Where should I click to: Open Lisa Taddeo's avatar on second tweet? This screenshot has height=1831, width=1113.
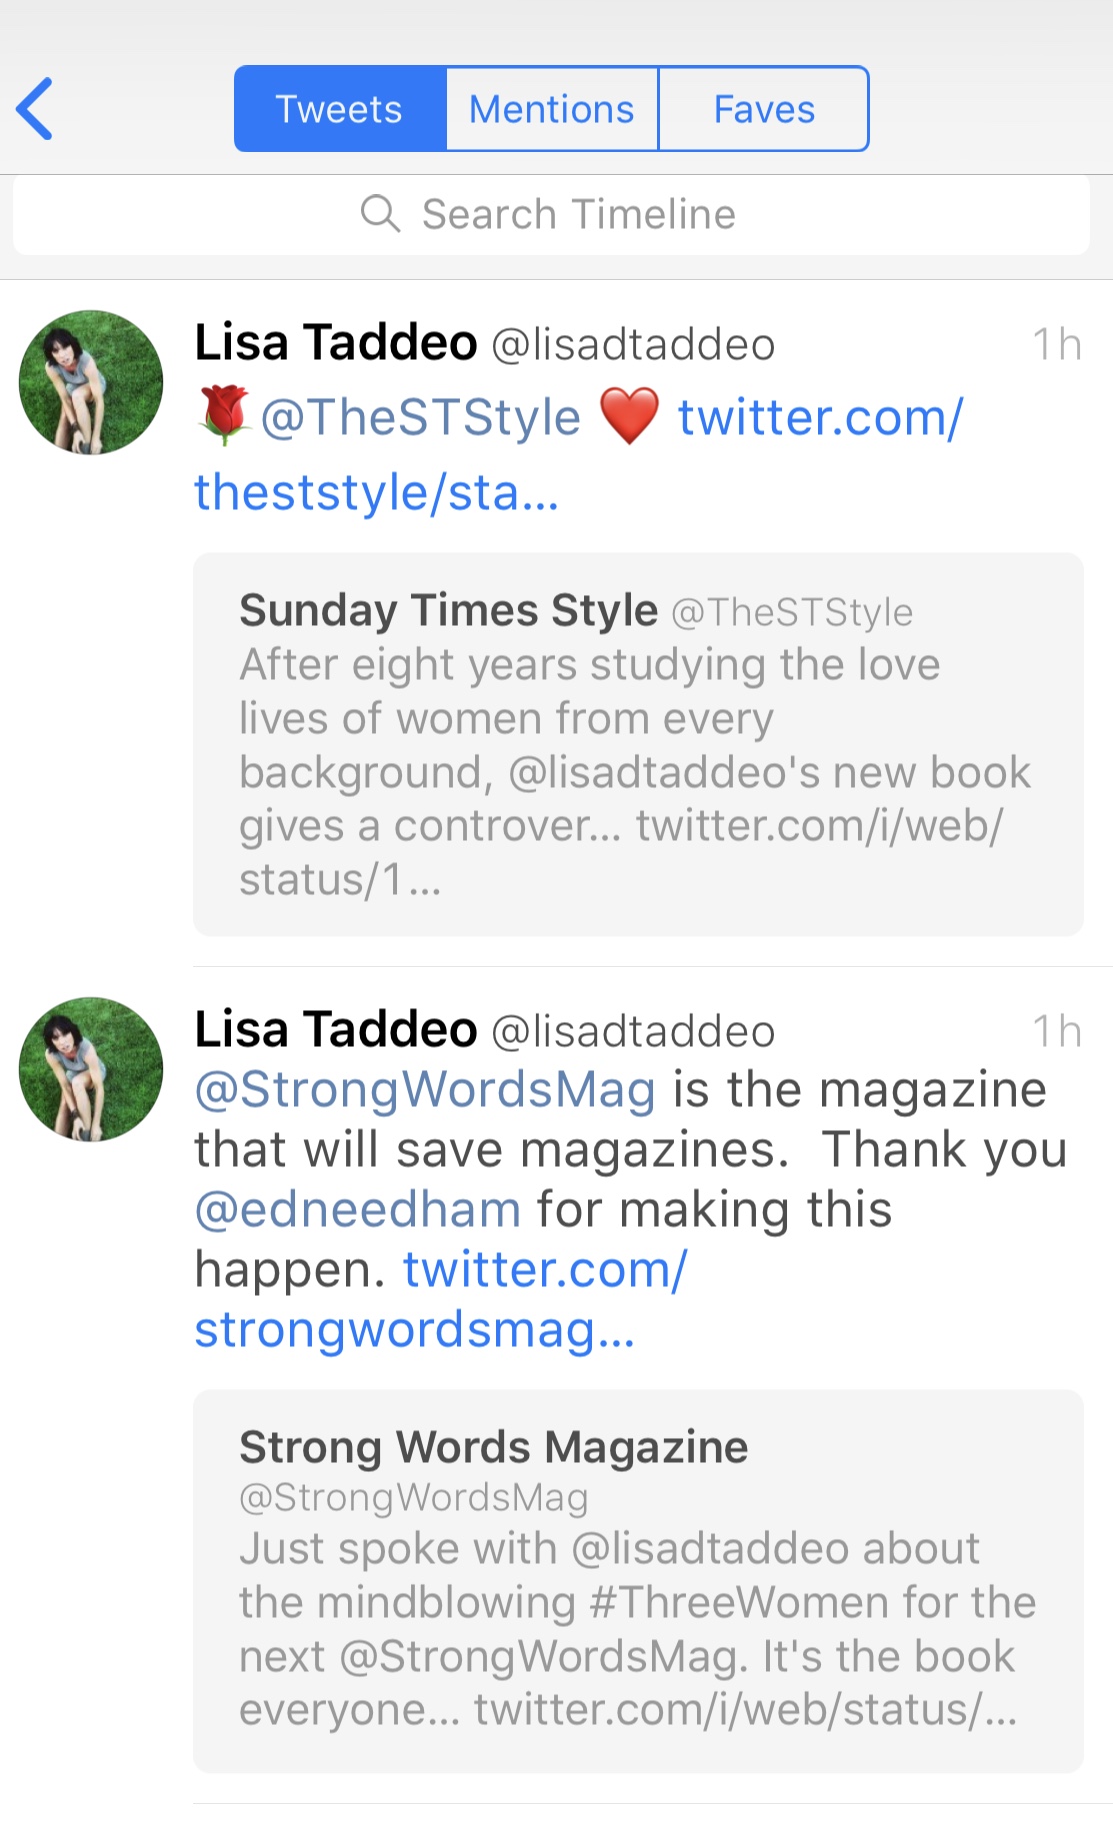[91, 1069]
